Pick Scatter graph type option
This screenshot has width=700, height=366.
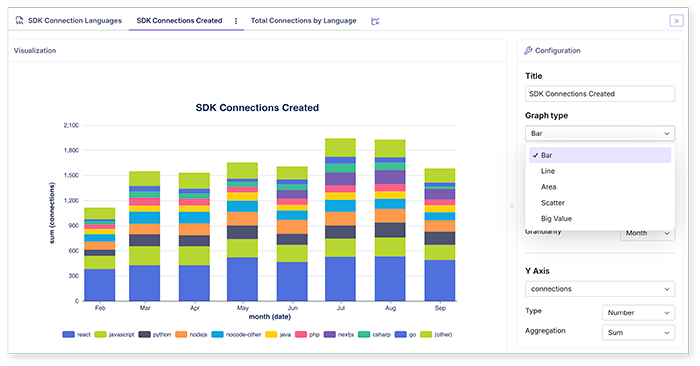pyautogui.click(x=600, y=203)
